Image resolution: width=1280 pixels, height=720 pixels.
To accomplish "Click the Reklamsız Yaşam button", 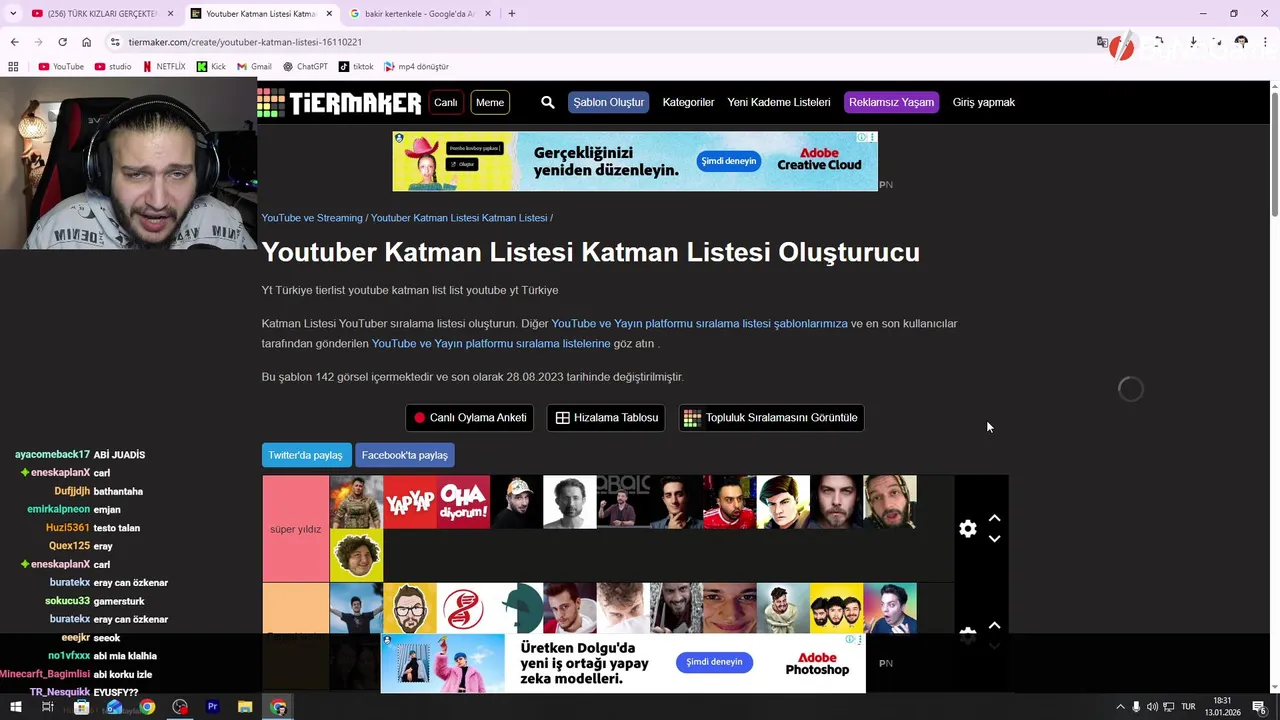I will pos(891,102).
